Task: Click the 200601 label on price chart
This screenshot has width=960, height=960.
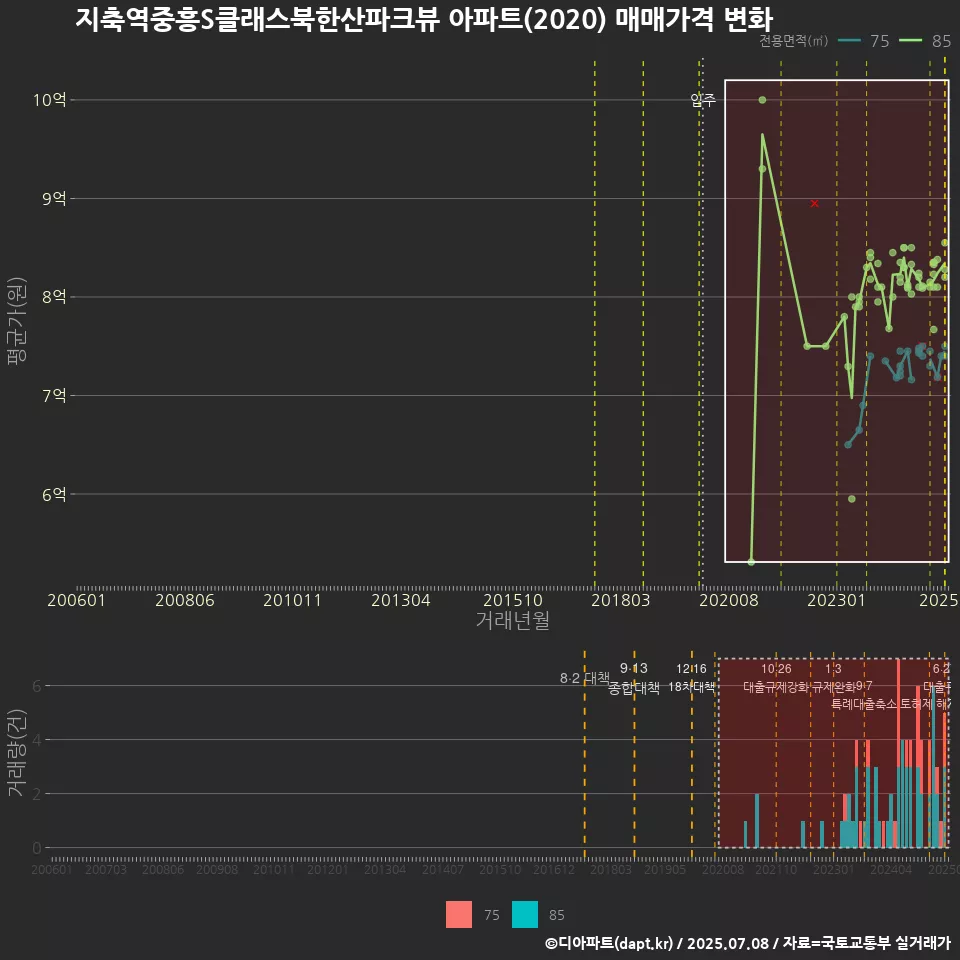Action: coord(77,600)
